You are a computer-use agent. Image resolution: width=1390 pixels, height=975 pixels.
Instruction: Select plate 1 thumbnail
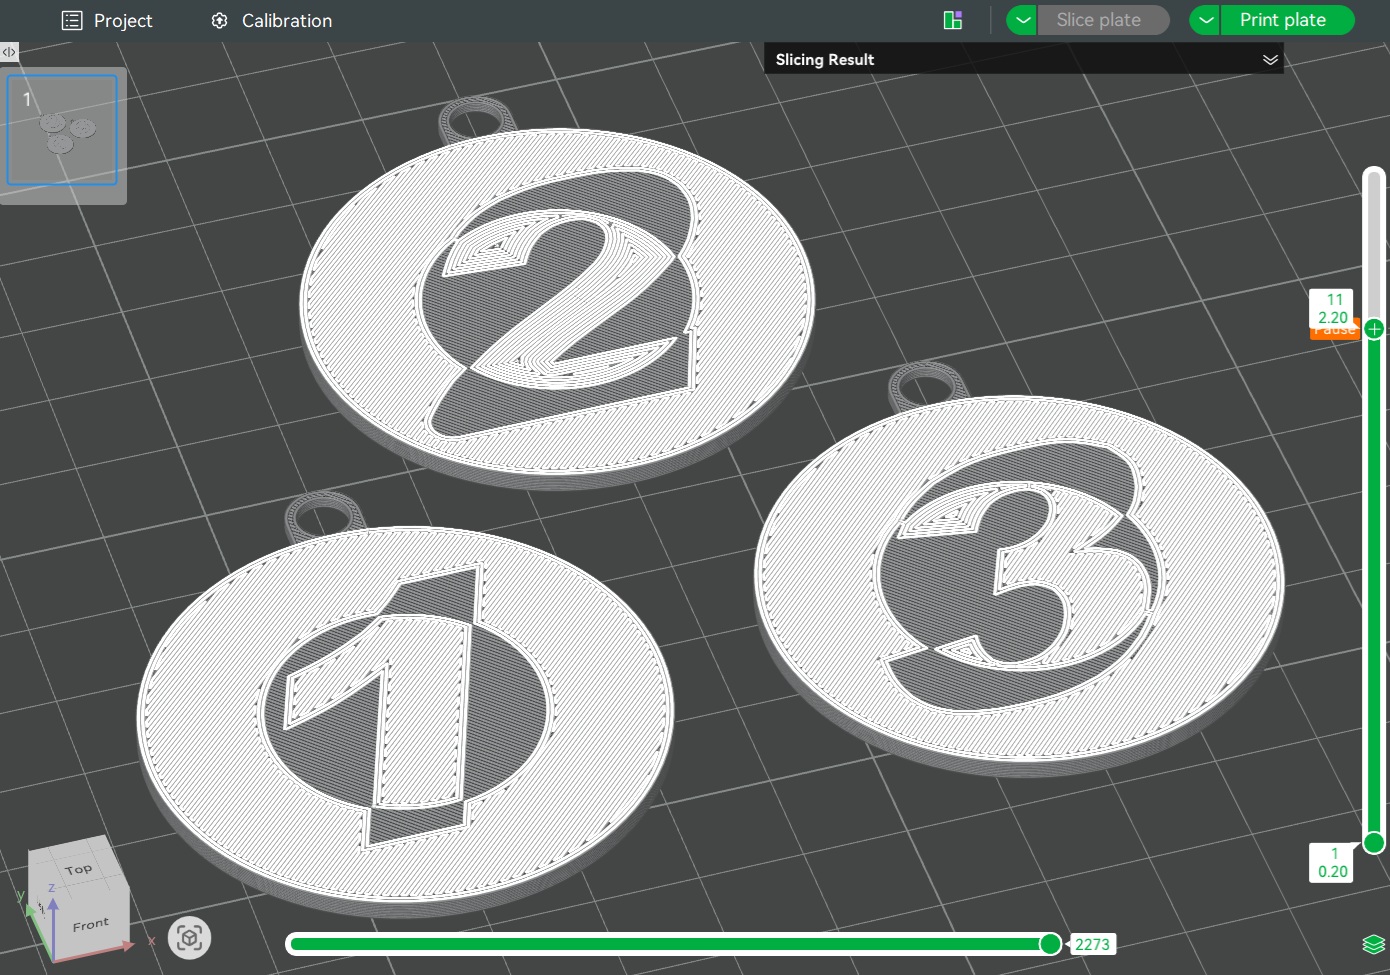click(x=62, y=130)
